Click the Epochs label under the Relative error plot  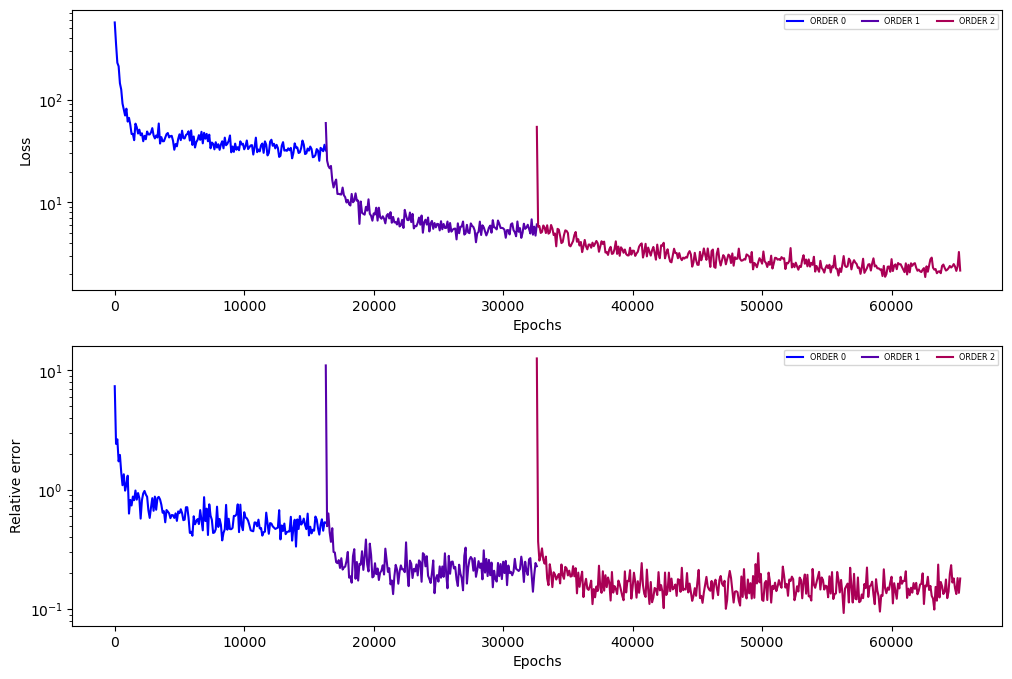pyautogui.click(x=537, y=661)
